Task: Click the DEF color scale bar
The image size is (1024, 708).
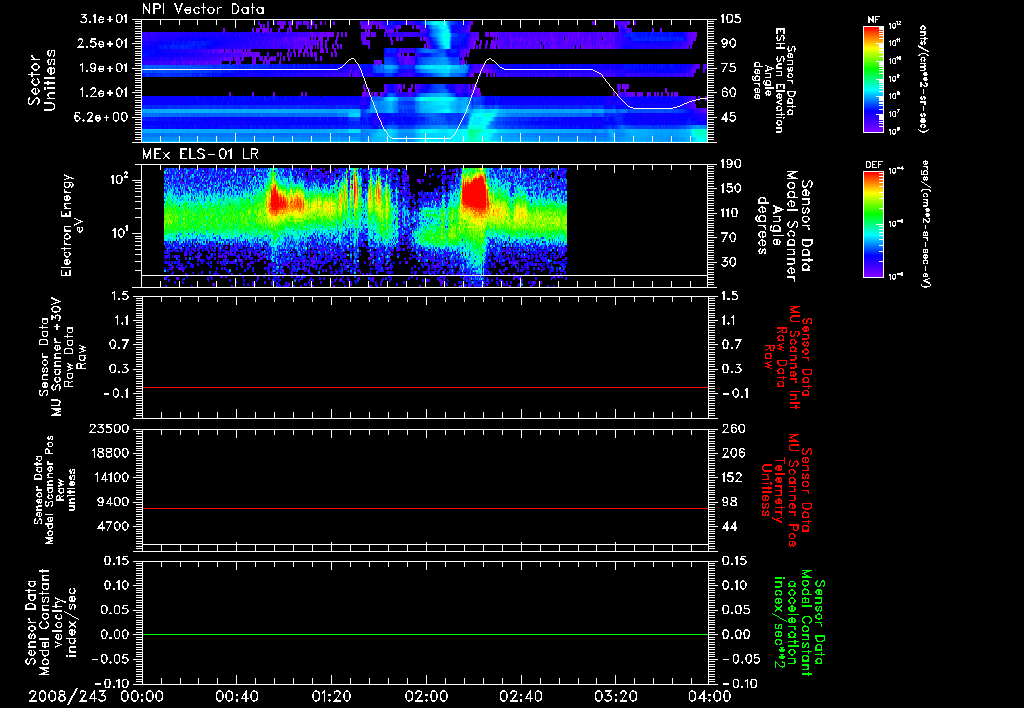Action: pyautogui.click(x=874, y=223)
